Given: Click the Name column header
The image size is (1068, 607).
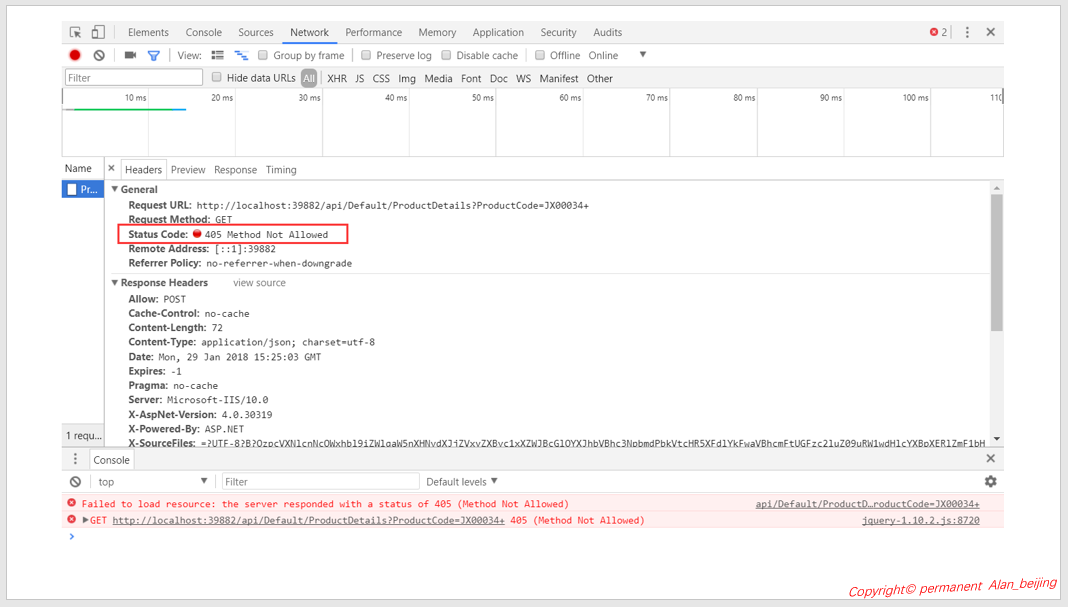Looking at the screenshot, I should coord(78,168).
